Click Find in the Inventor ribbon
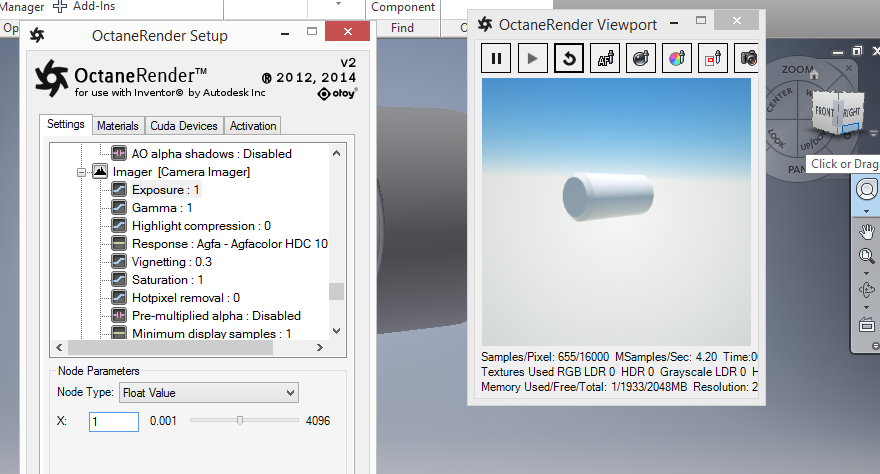Screen dimensions: 880x474 pos(402,28)
